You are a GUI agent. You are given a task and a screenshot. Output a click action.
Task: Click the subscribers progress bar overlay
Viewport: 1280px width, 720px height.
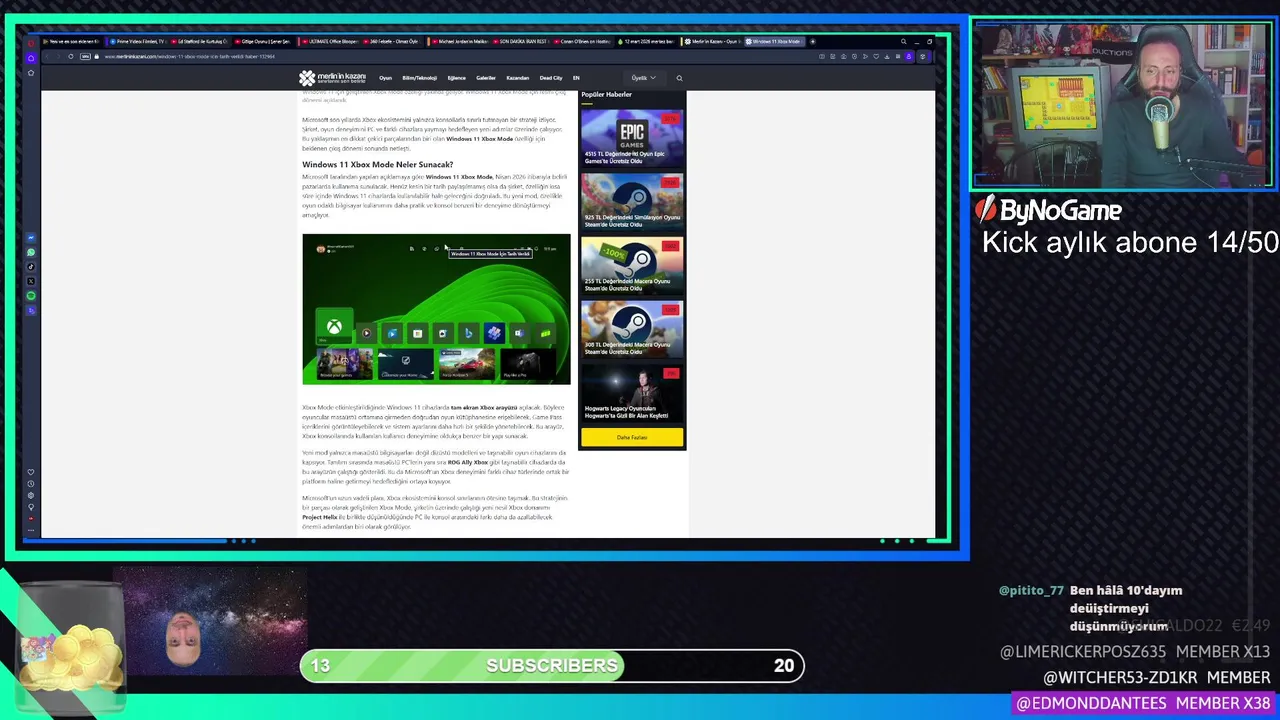pos(552,666)
